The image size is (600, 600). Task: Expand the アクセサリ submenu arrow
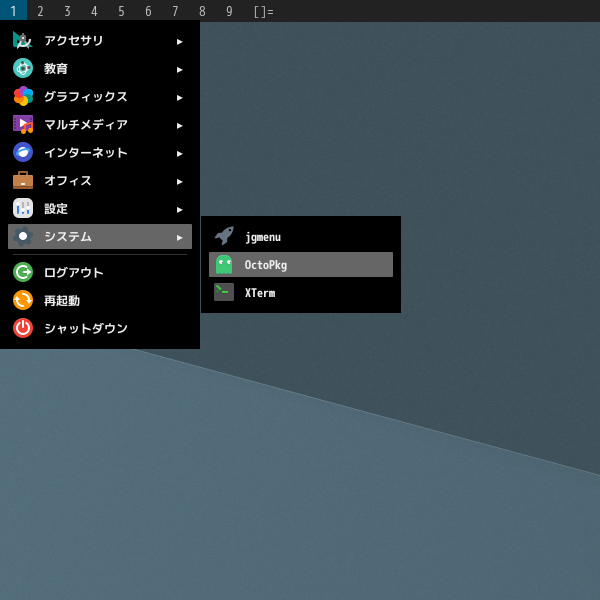pyautogui.click(x=179, y=41)
